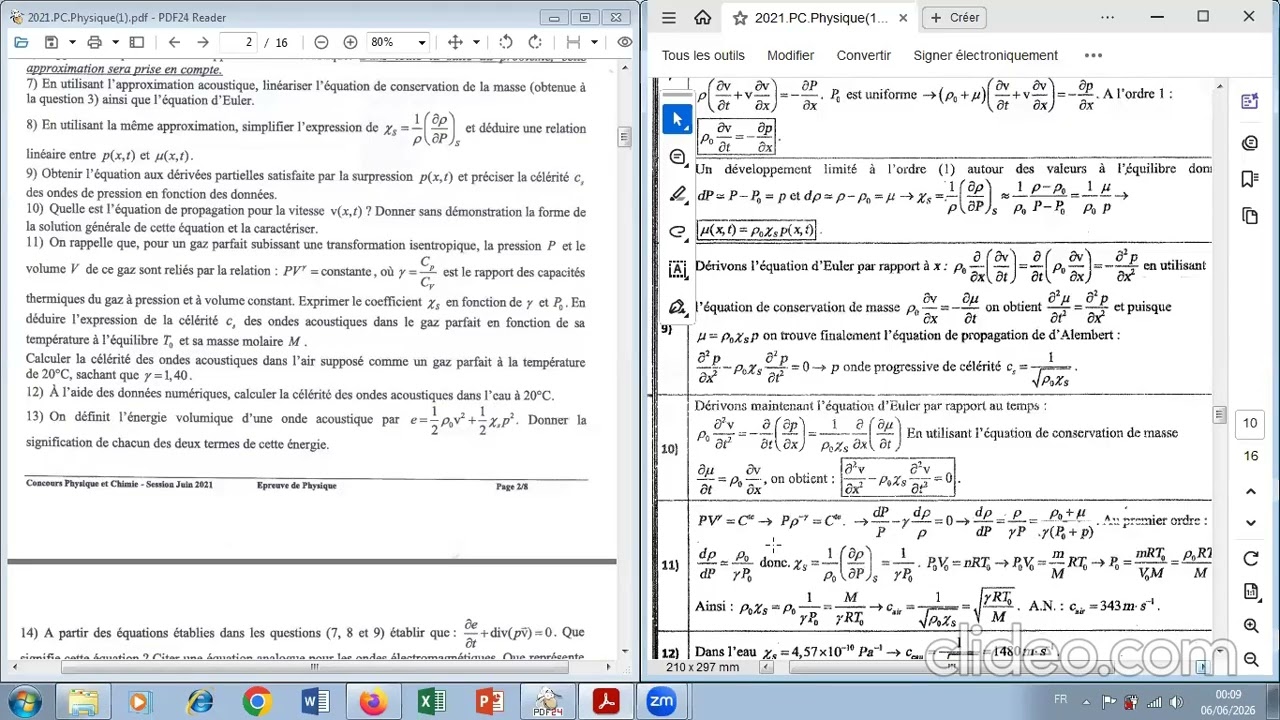Viewport: 1280px width, 720px height.
Task: Click the FR language indicator
Action: point(1061,698)
